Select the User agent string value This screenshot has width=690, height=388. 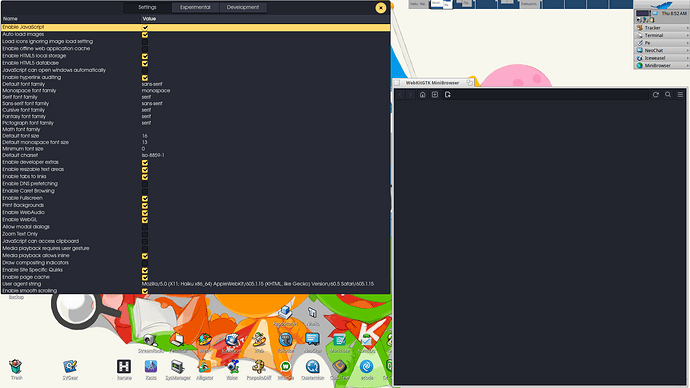(x=258, y=284)
